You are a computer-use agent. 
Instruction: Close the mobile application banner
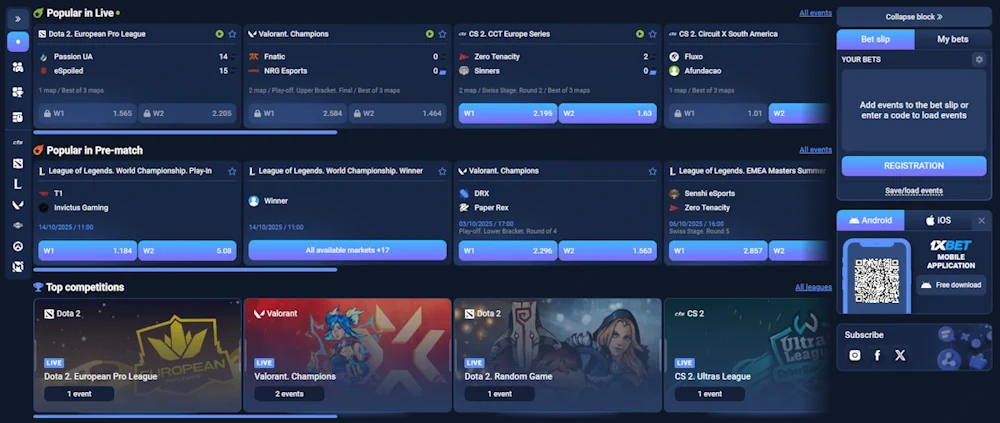pos(982,220)
